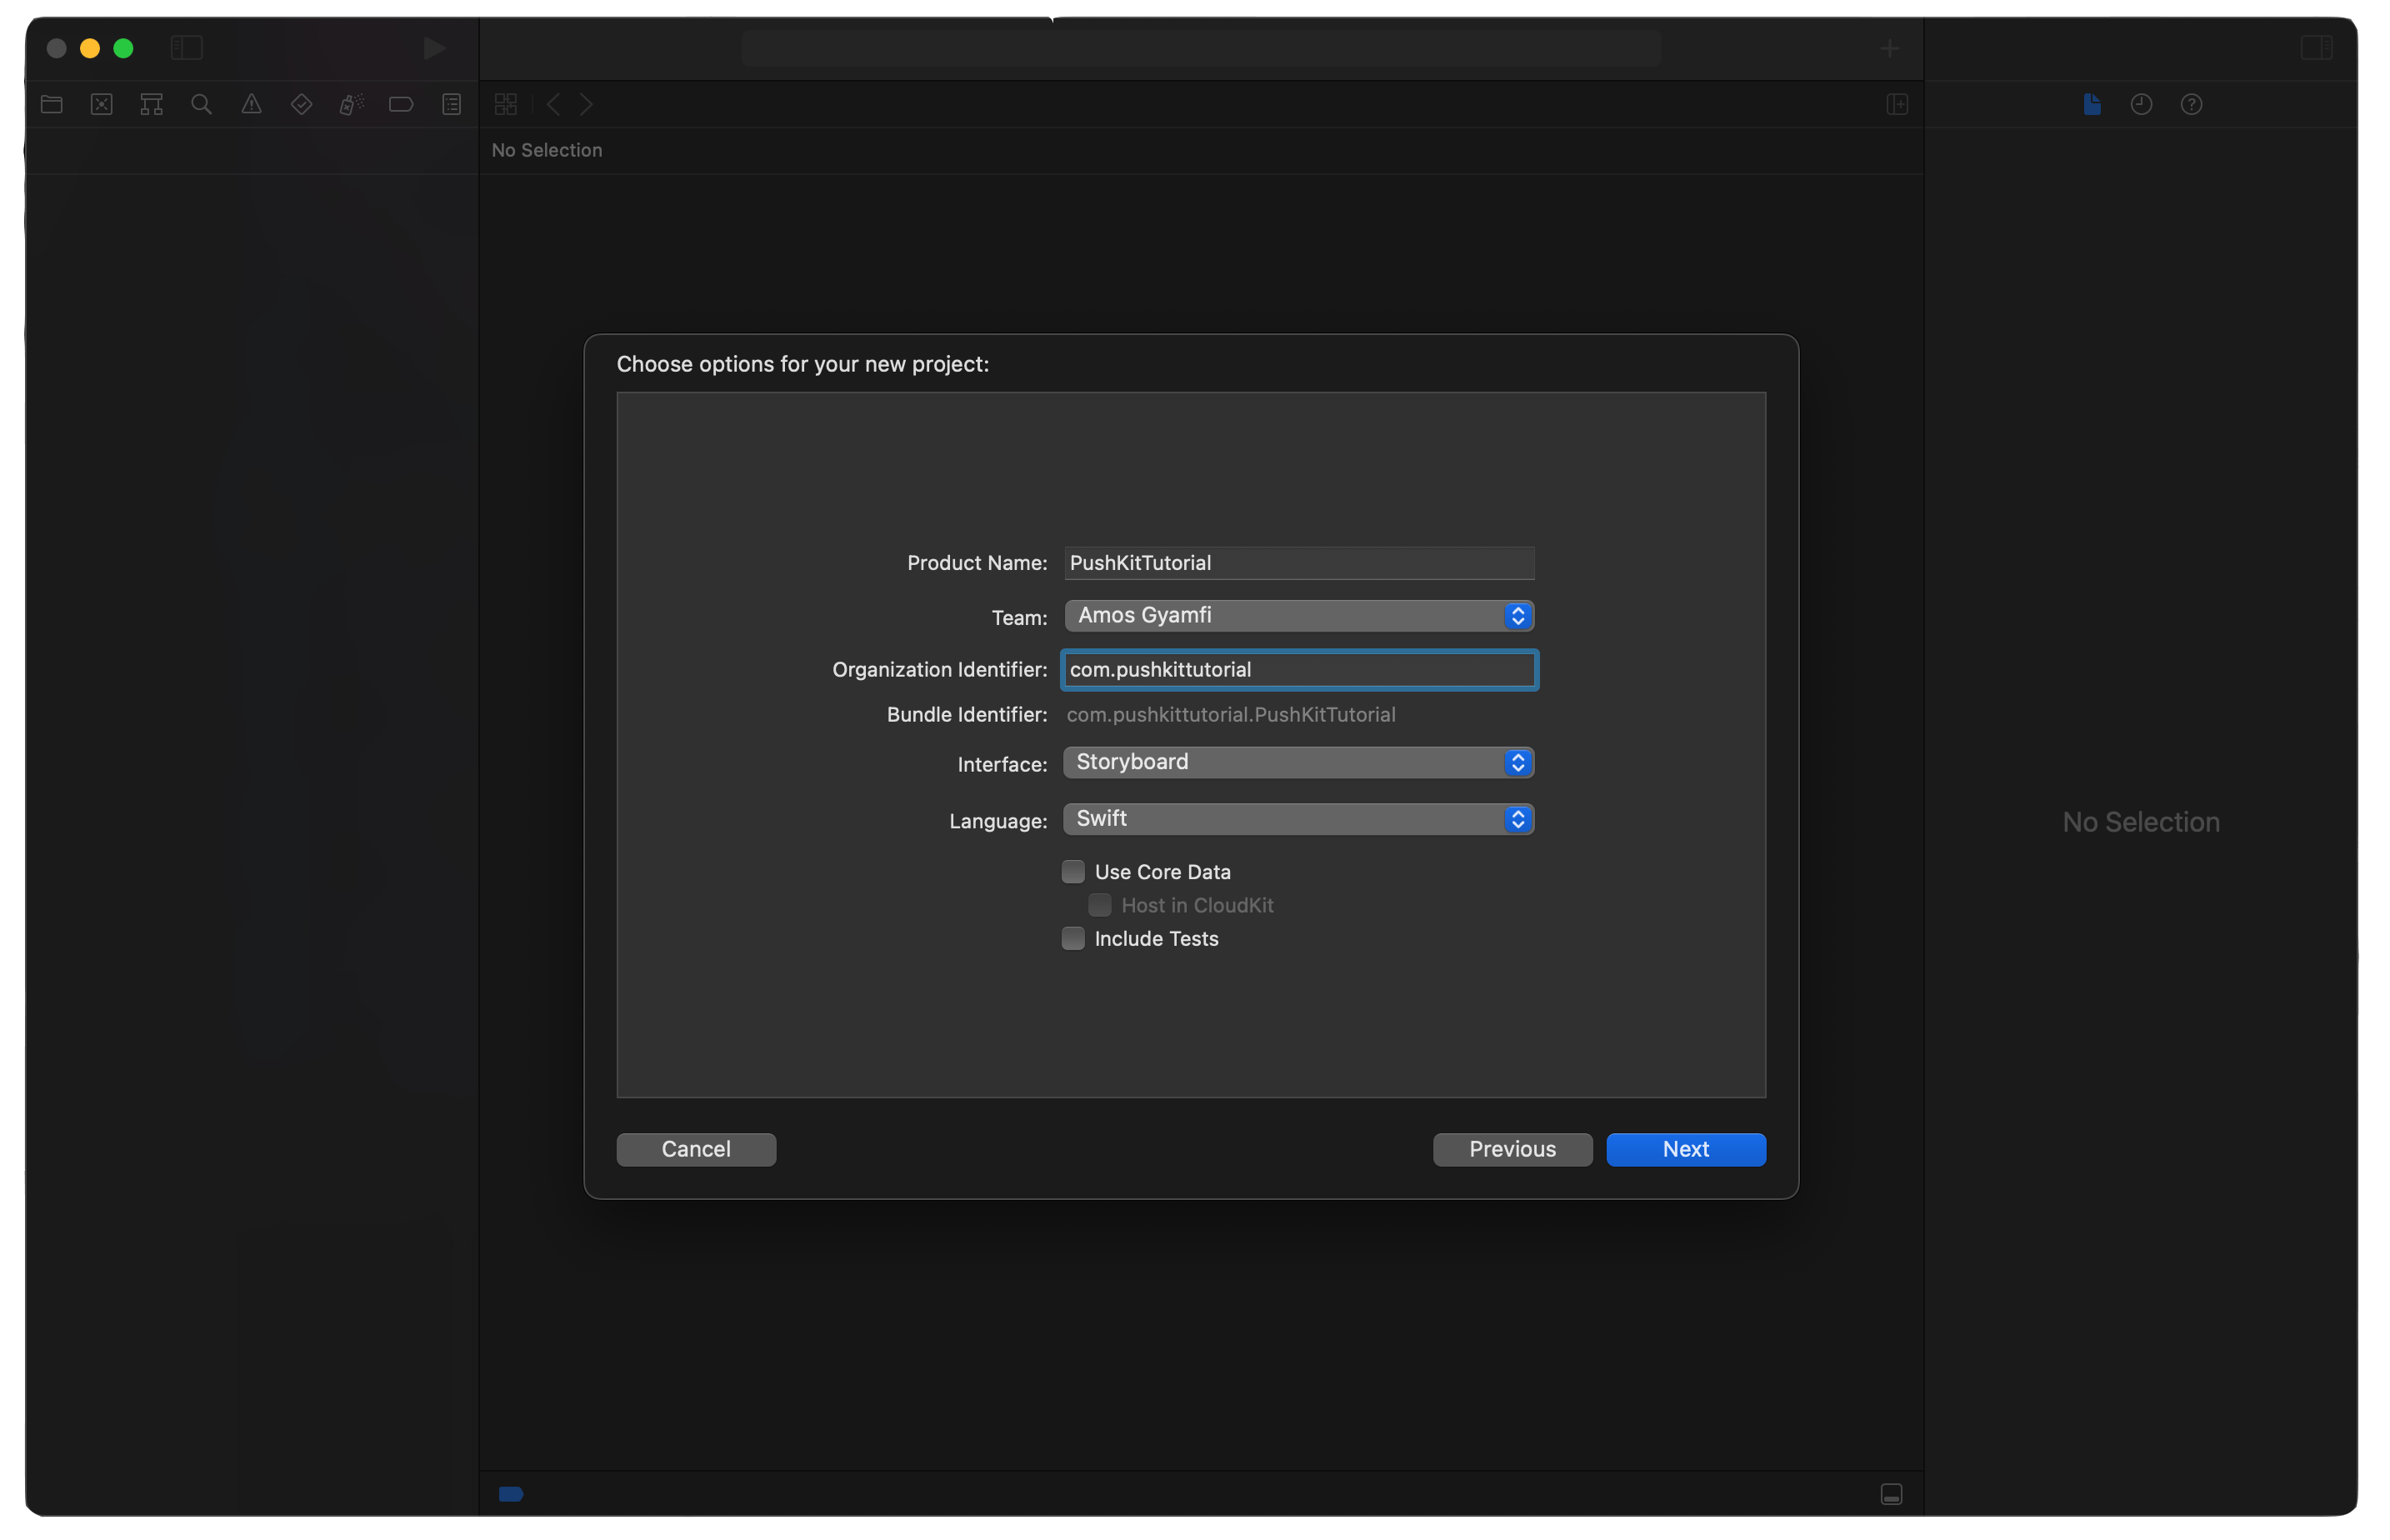Show the File inspector icon
This screenshot has height=1540, width=2390.
pyautogui.click(x=2091, y=104)
